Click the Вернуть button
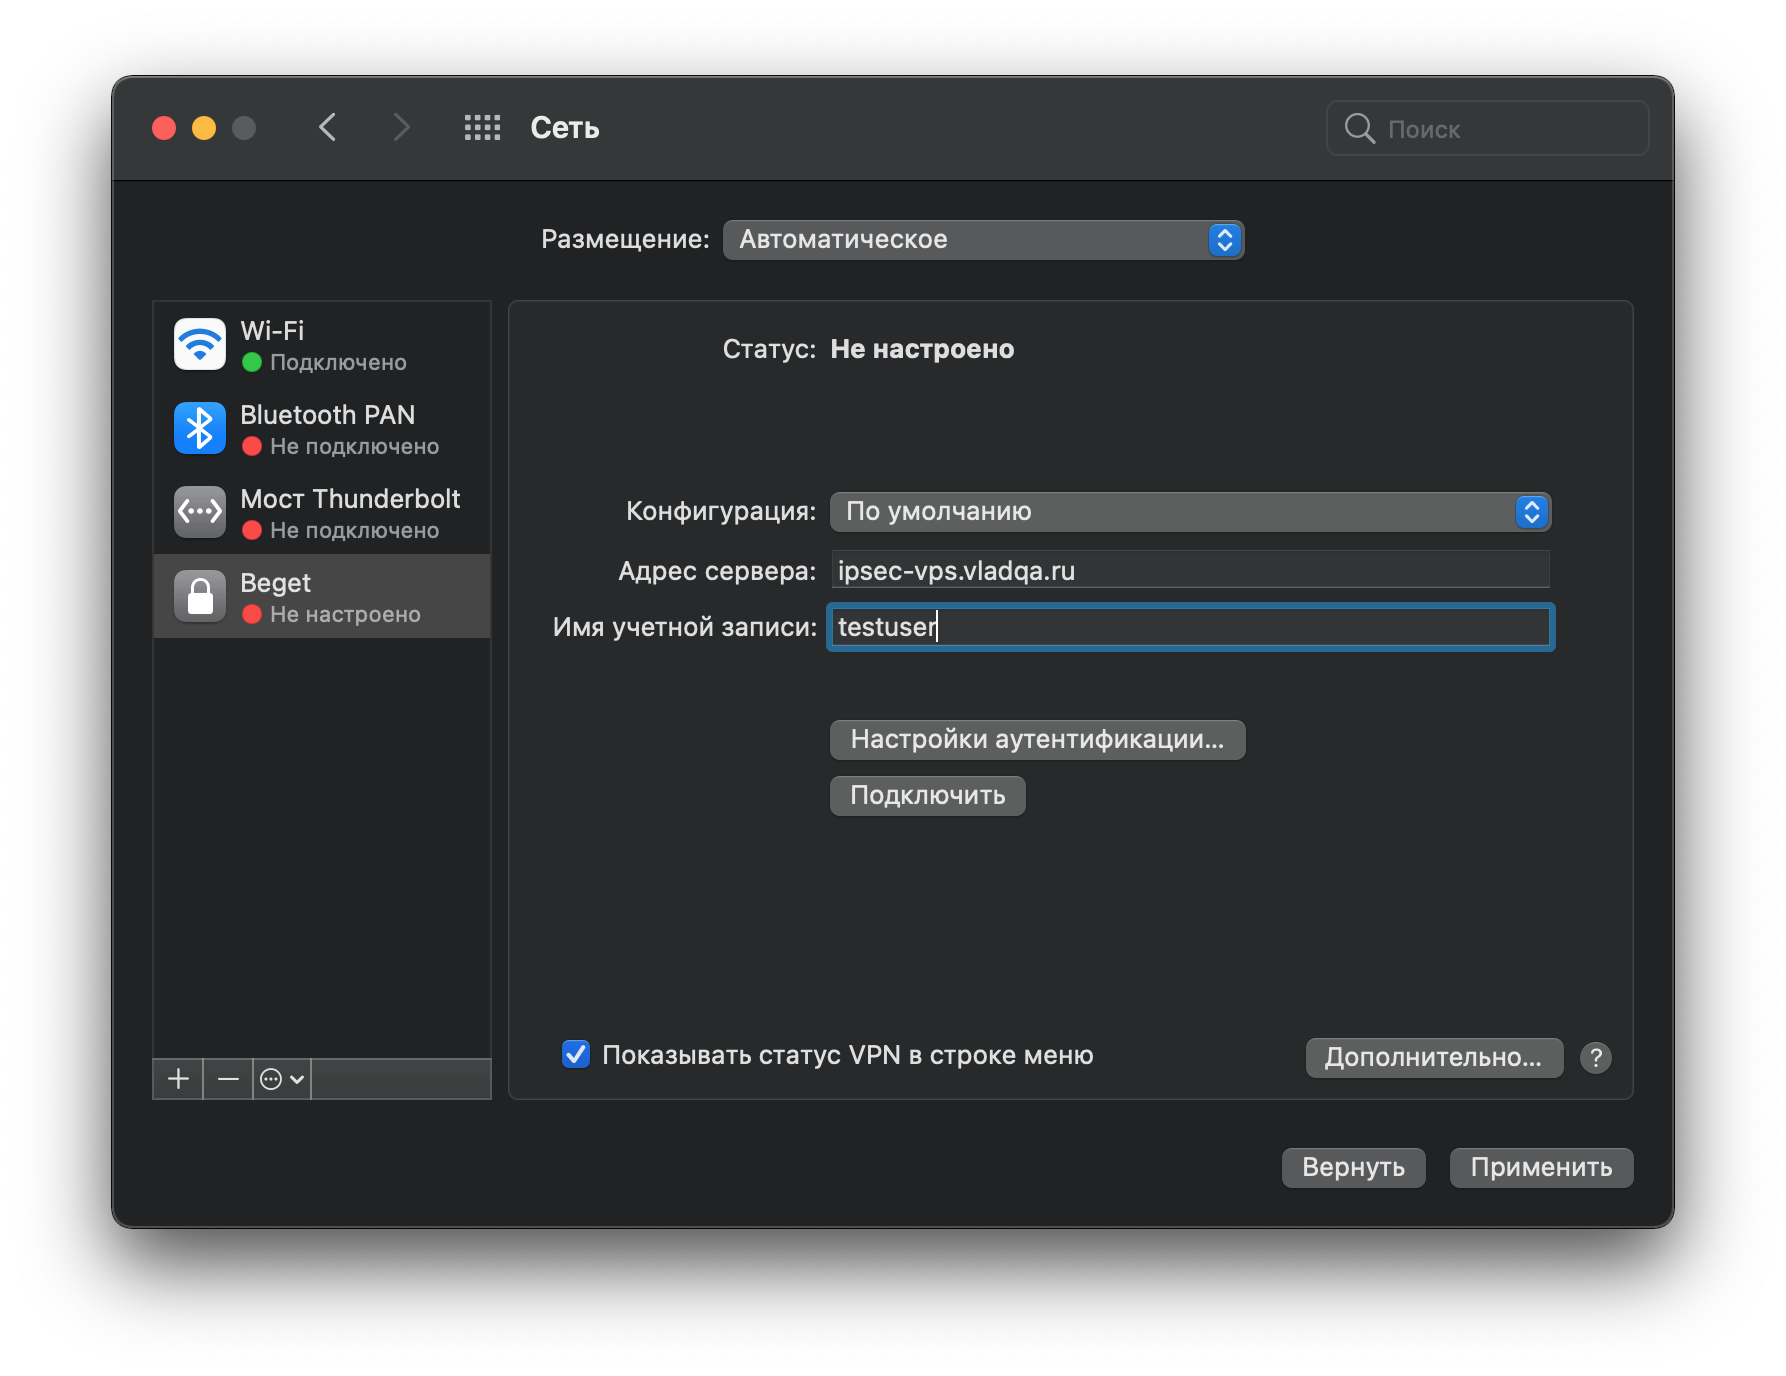Viewport: 1786px width, 1376px height. 1353,1167
